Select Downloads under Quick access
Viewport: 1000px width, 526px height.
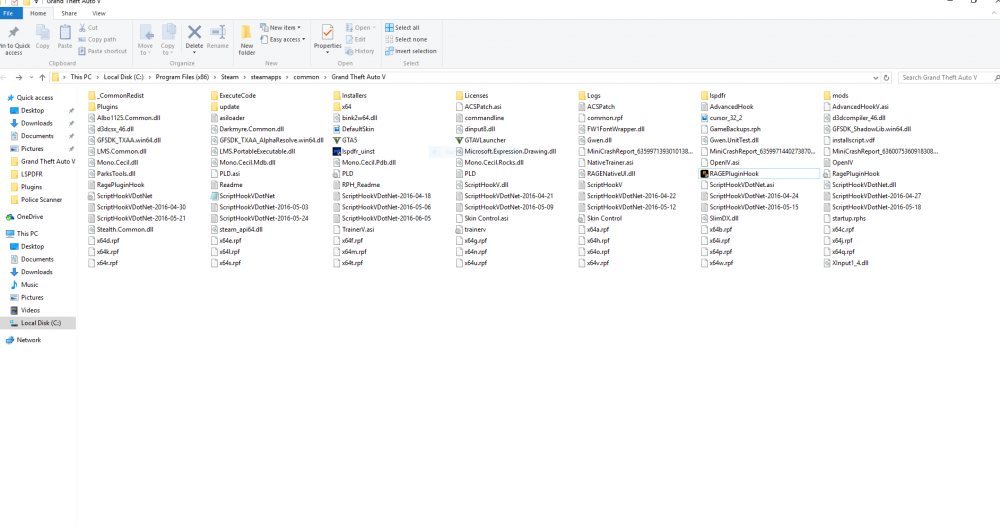[36, 123]
